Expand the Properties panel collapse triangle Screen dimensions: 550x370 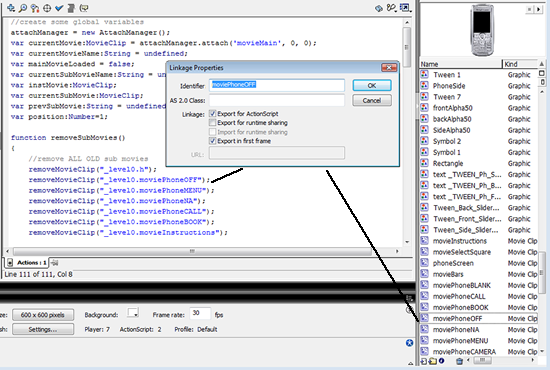tap(410, 363)
